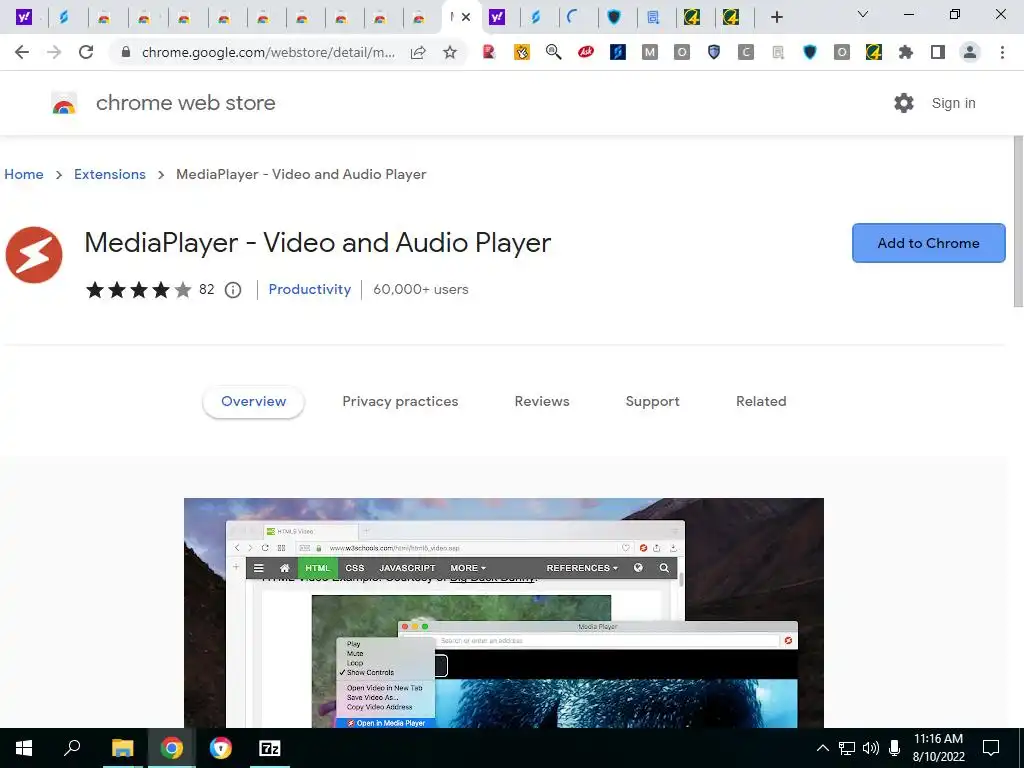
Task: Click the rating info circle icon
Action: [233, 290]
